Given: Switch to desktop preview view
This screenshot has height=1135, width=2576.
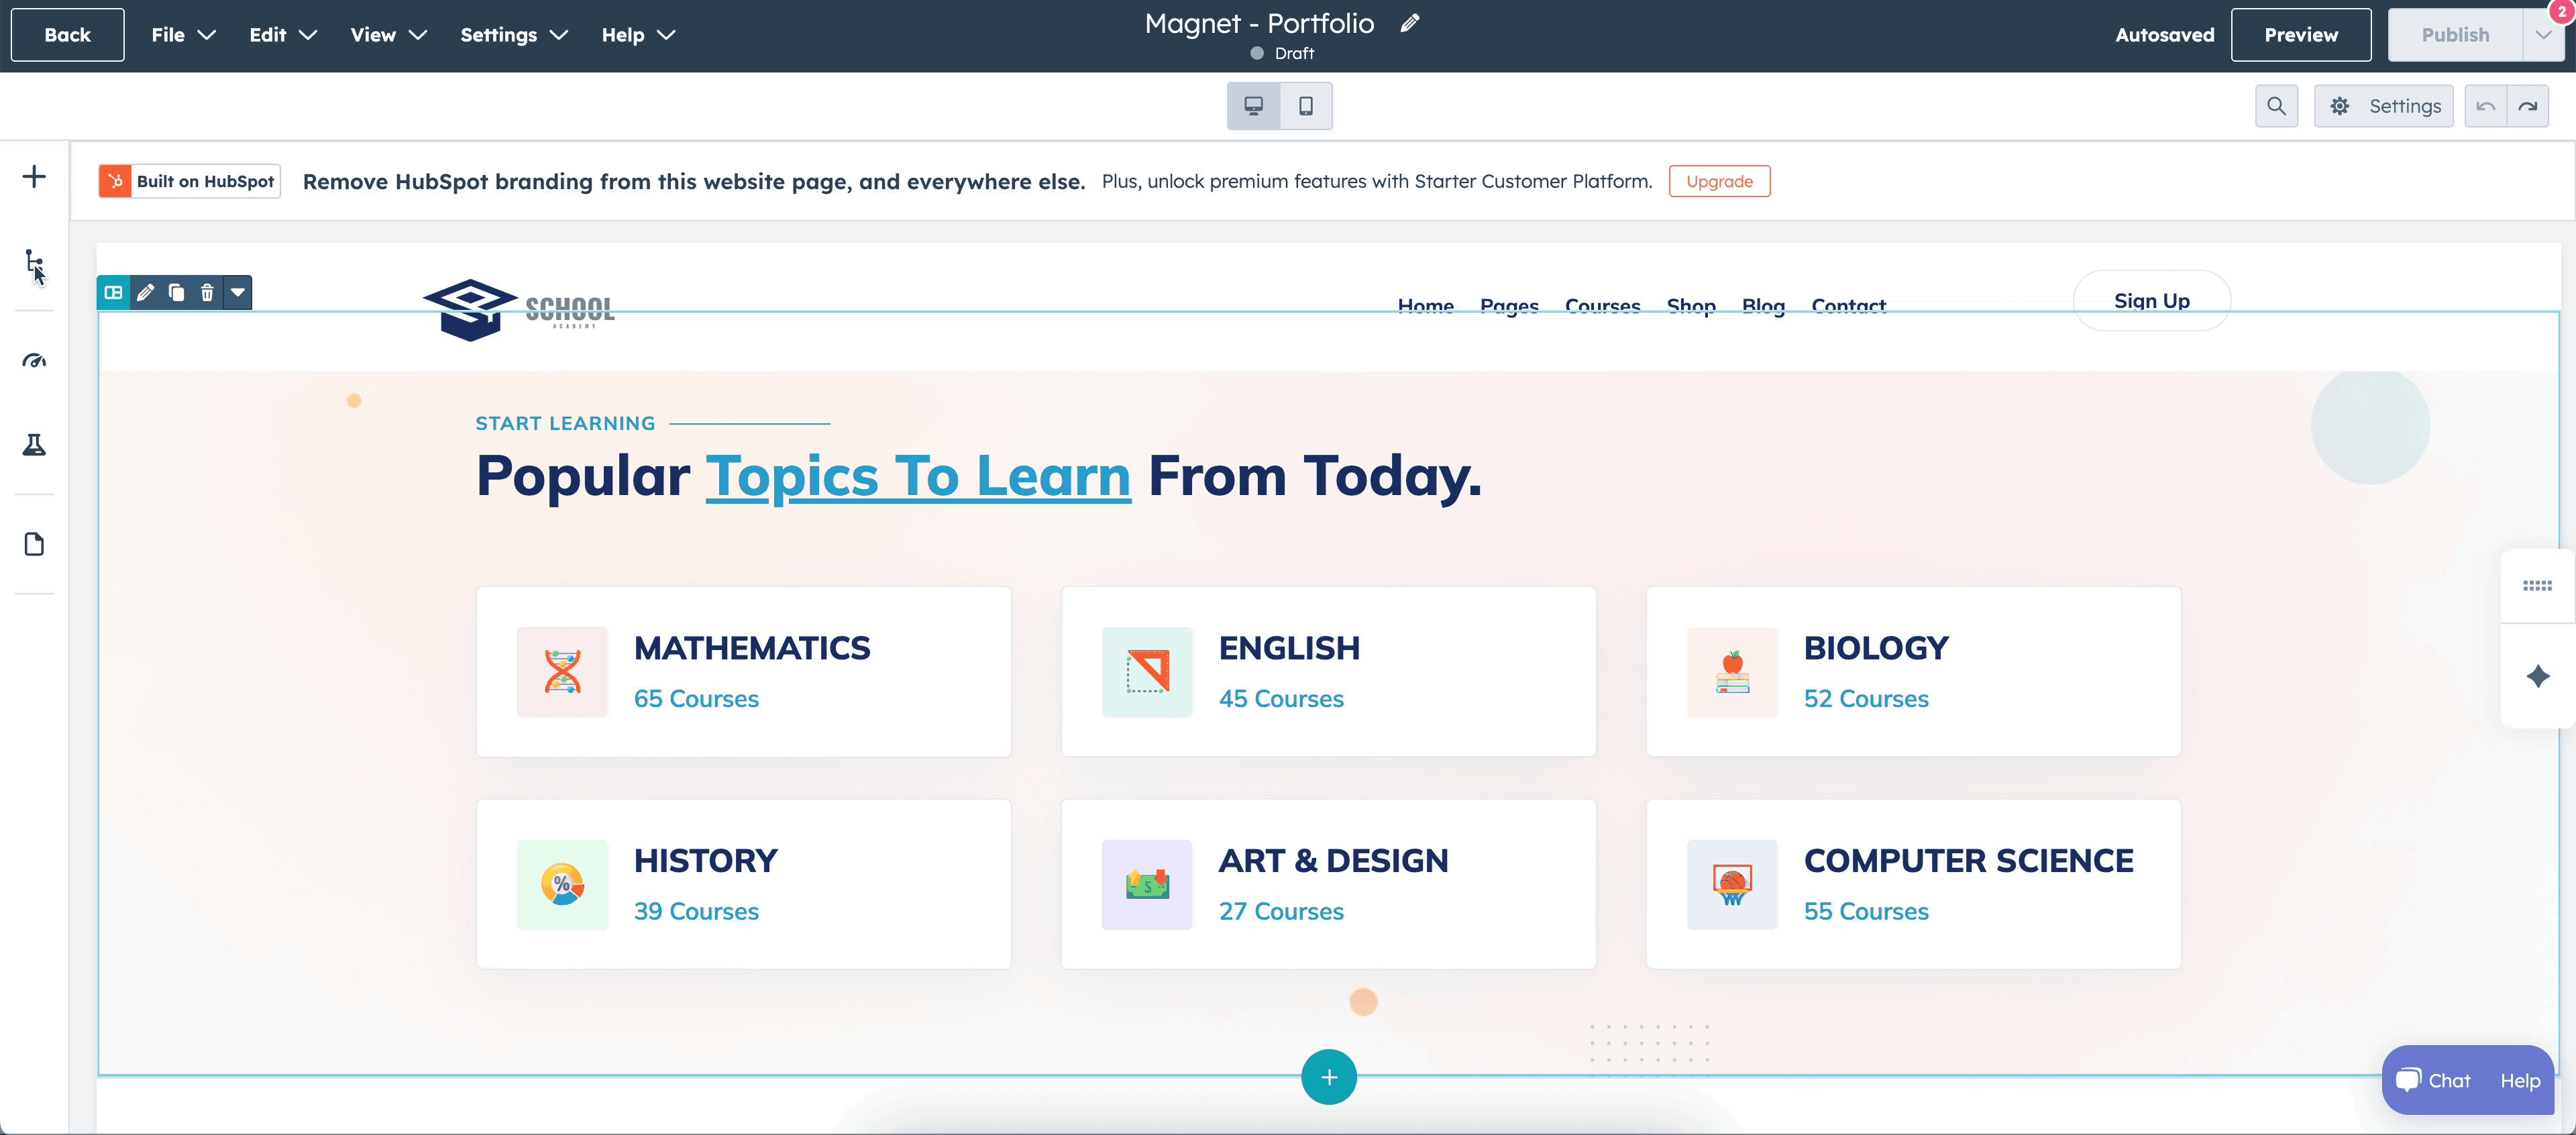Looking at the screenshot, I should [x=1253, y=106].
